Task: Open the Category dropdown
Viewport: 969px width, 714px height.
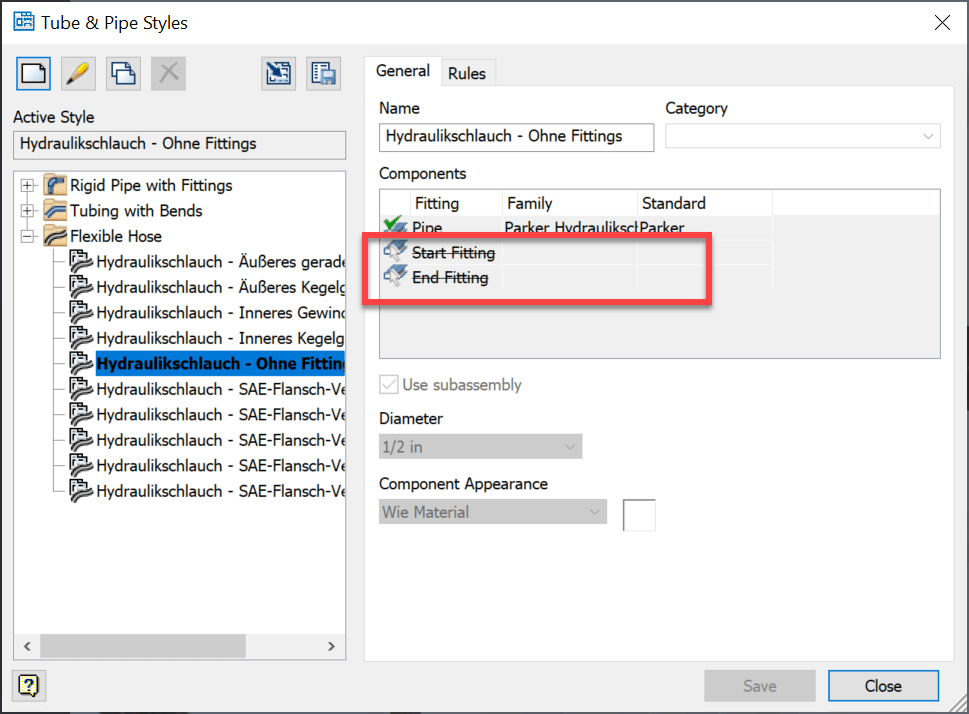Action: (803, 136)
